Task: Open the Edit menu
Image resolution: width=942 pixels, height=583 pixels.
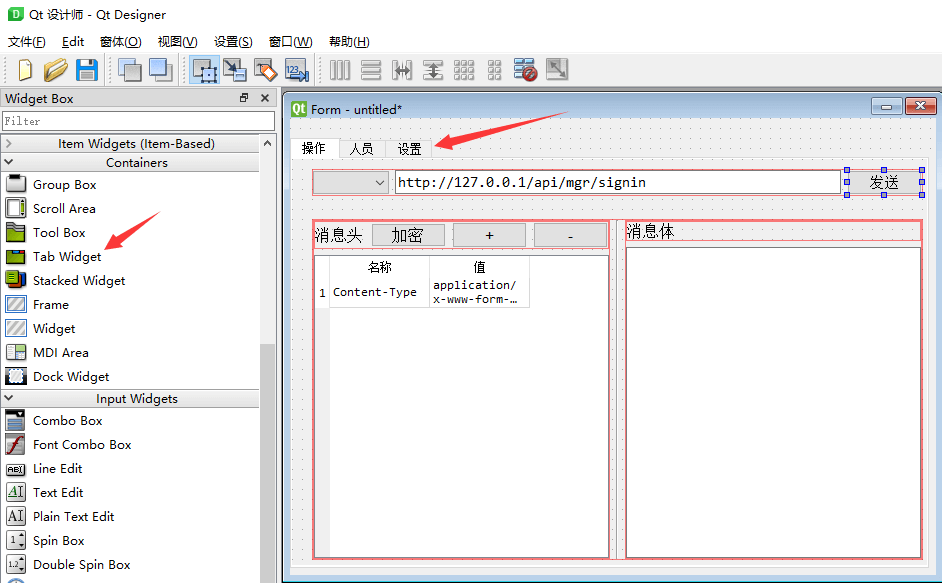Action: click(x=73, y=42)
